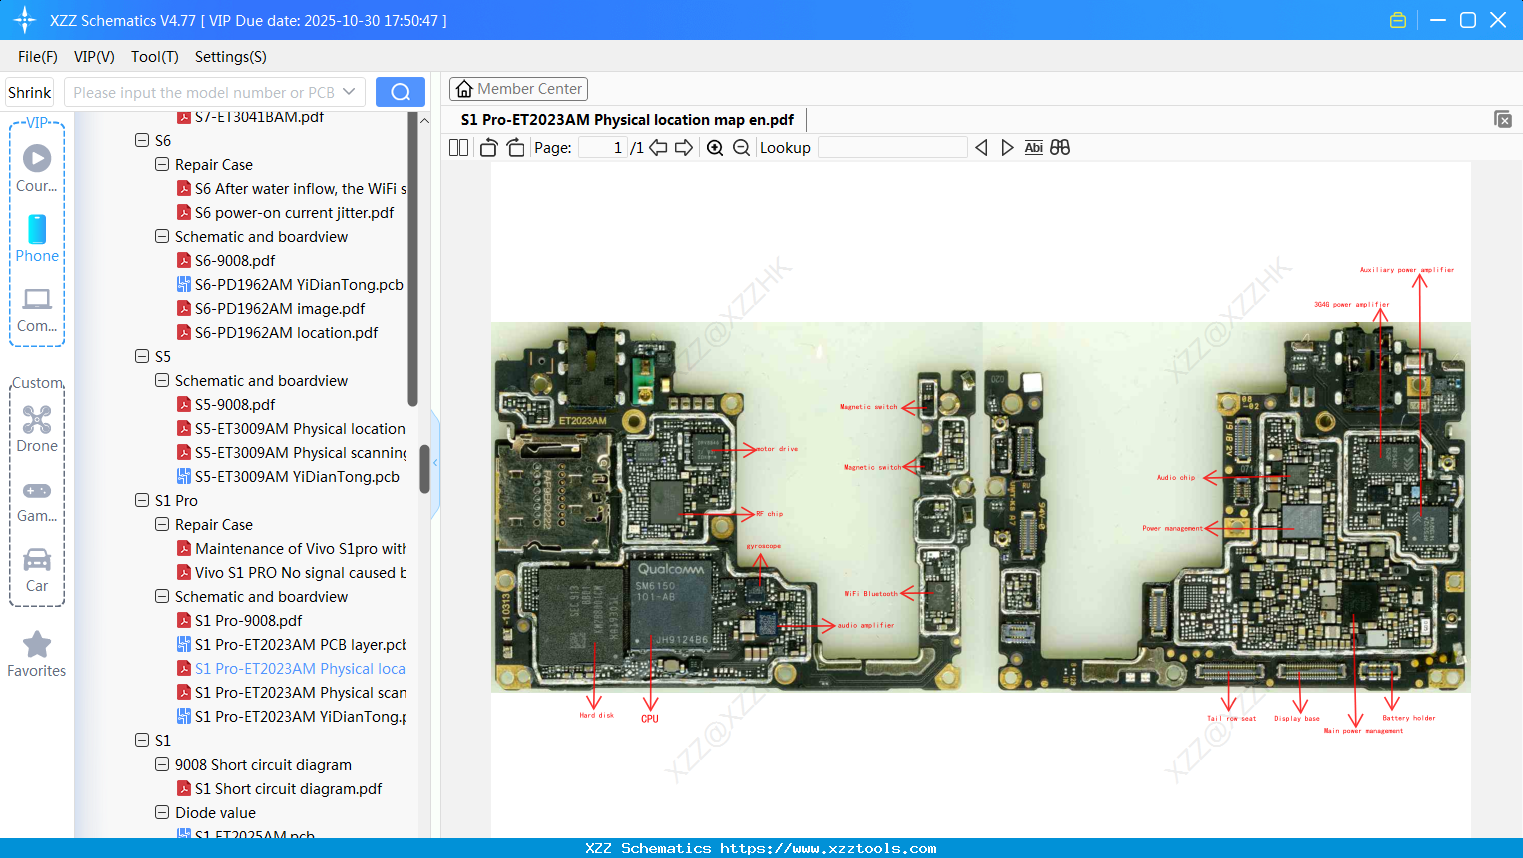Image resolution: width=1523 pixels, height=858 pixels.
Task: Select the Phone category icon
Action: tap(37, 238)
